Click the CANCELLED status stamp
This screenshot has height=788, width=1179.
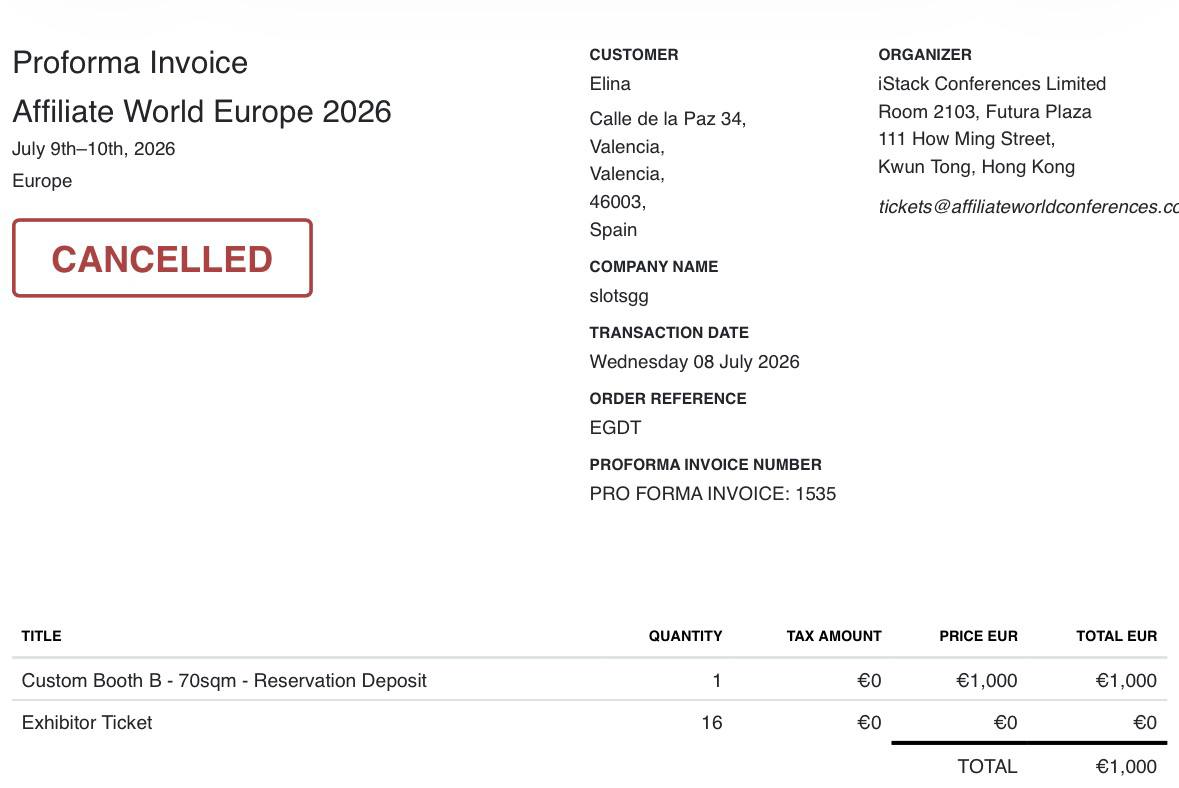[x=162, y=258]
